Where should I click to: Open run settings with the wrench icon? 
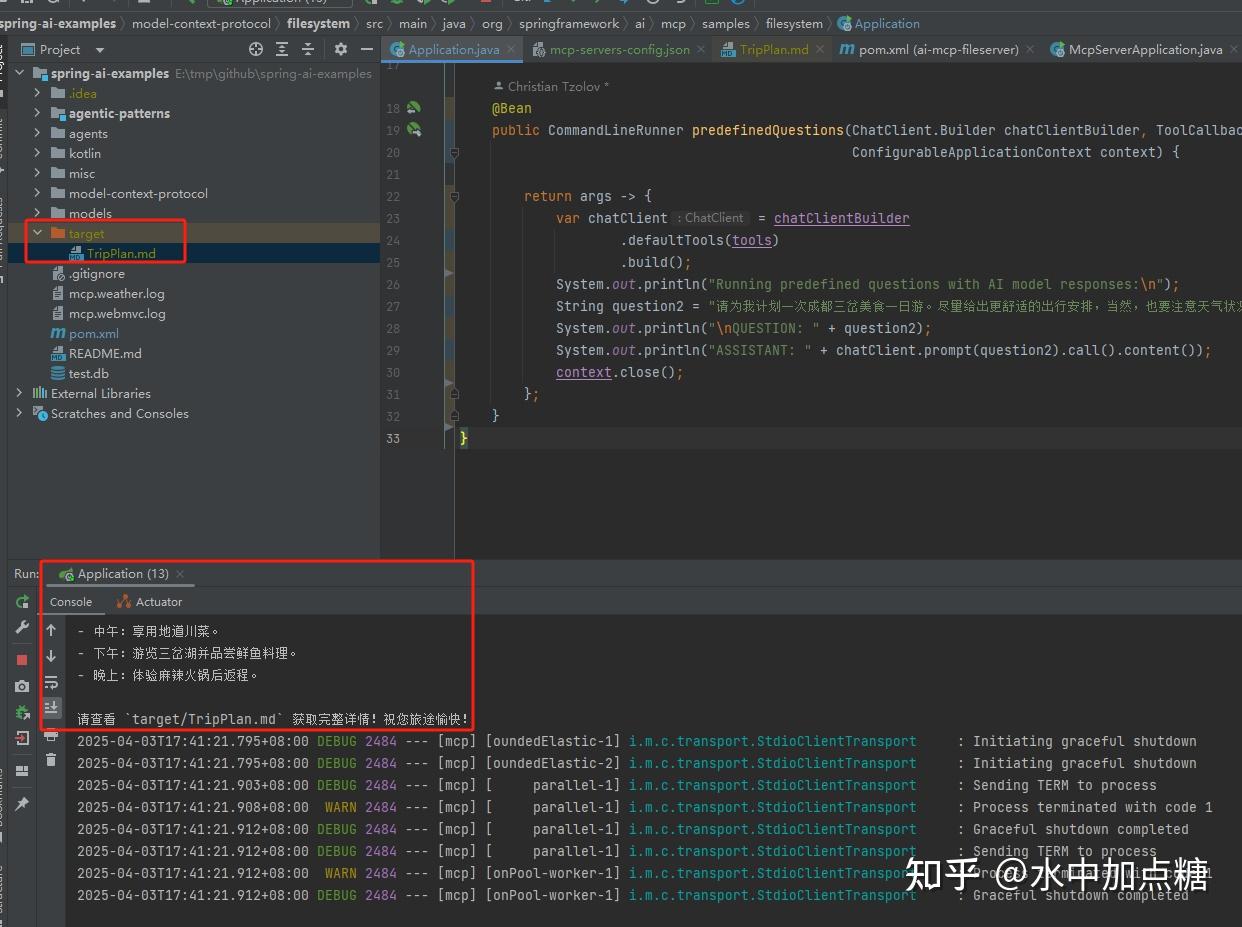[22, 627]
